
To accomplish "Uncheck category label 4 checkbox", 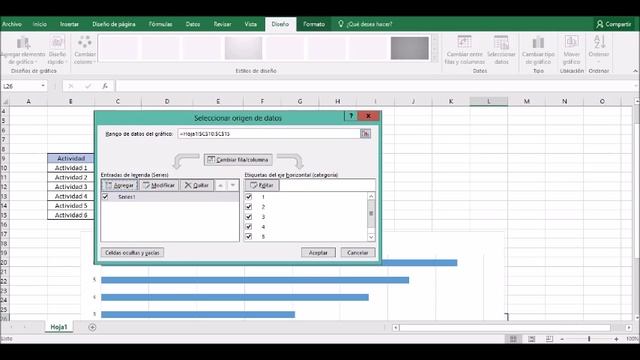I will 249,227.
